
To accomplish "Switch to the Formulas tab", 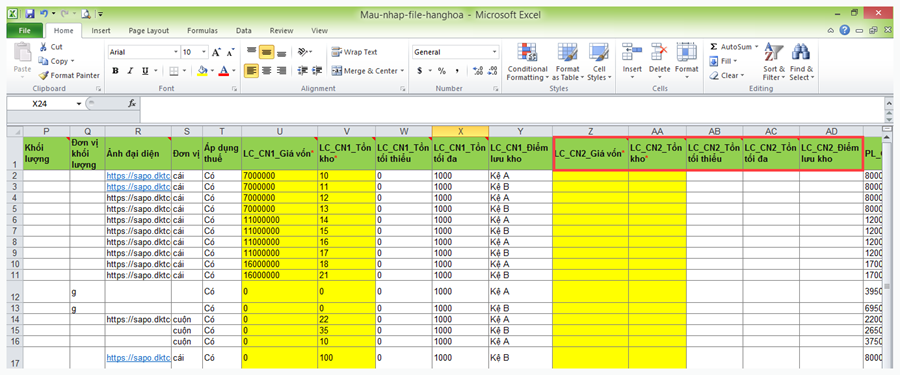I will coord(203,30).
